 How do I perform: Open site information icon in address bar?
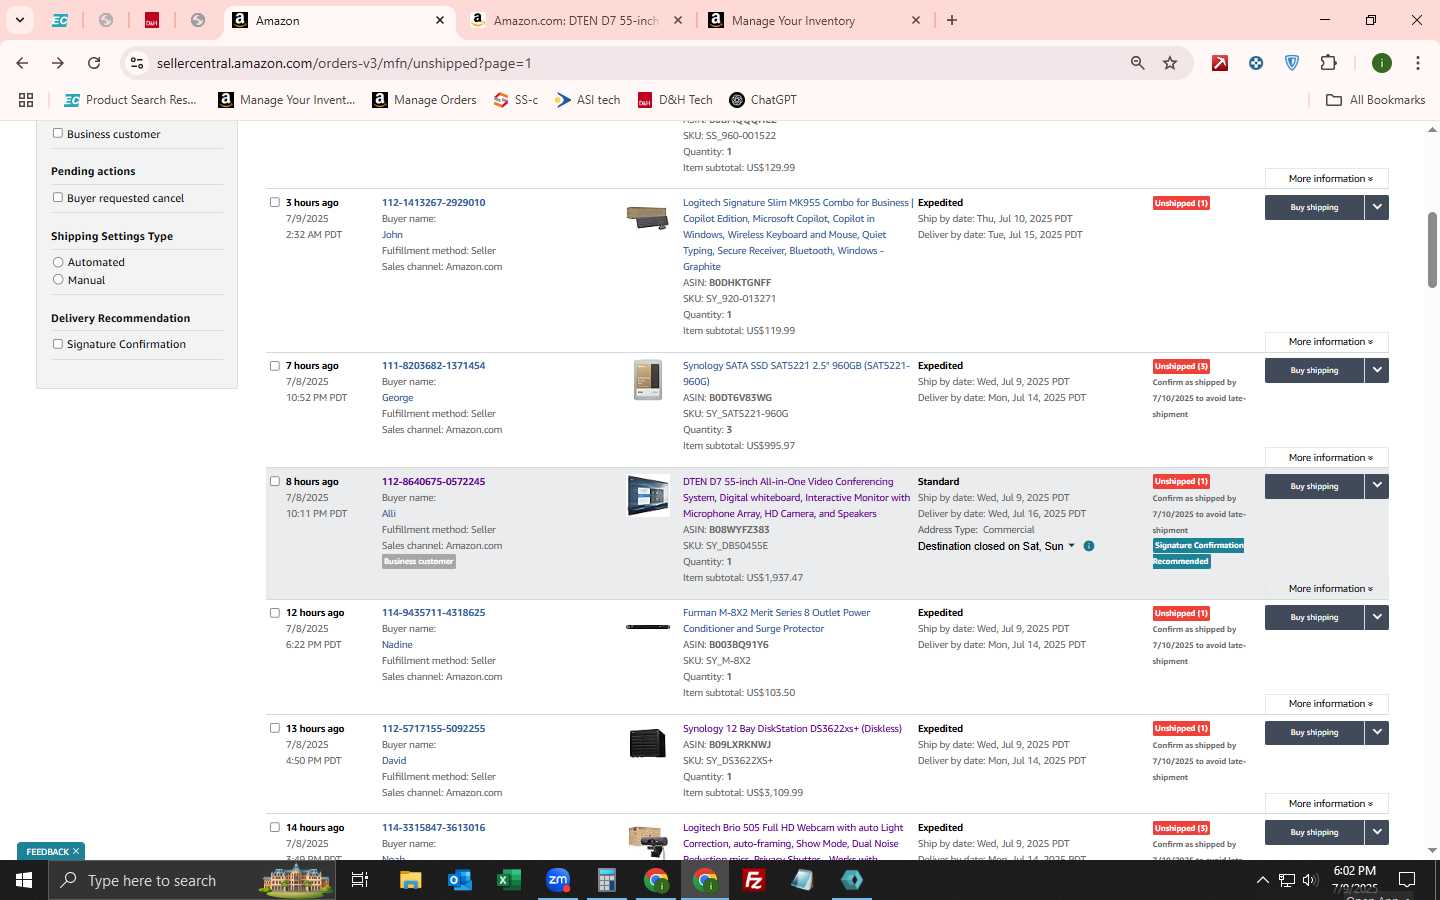click(137, 63)
